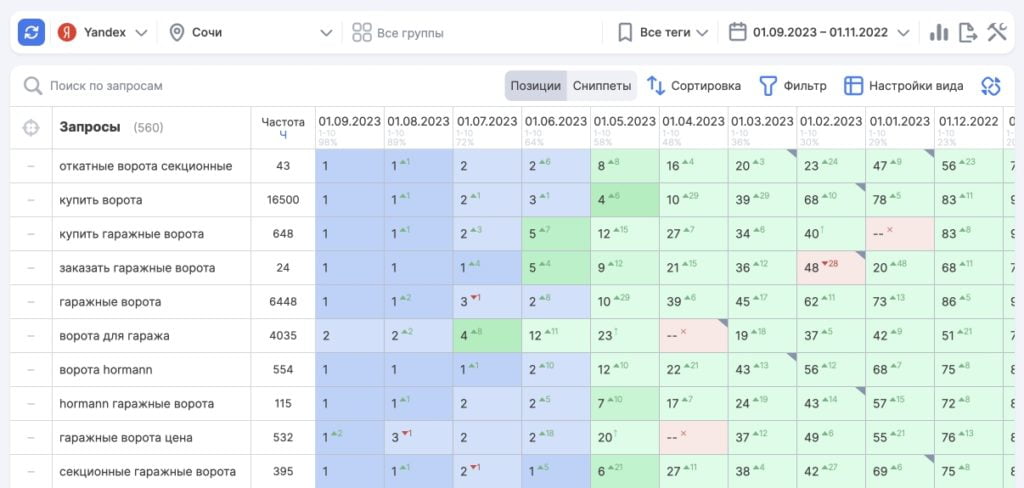Expand the Yandex search engine dropdown
The width and height of the screenshot is (1024, 488).
(103, 33)
